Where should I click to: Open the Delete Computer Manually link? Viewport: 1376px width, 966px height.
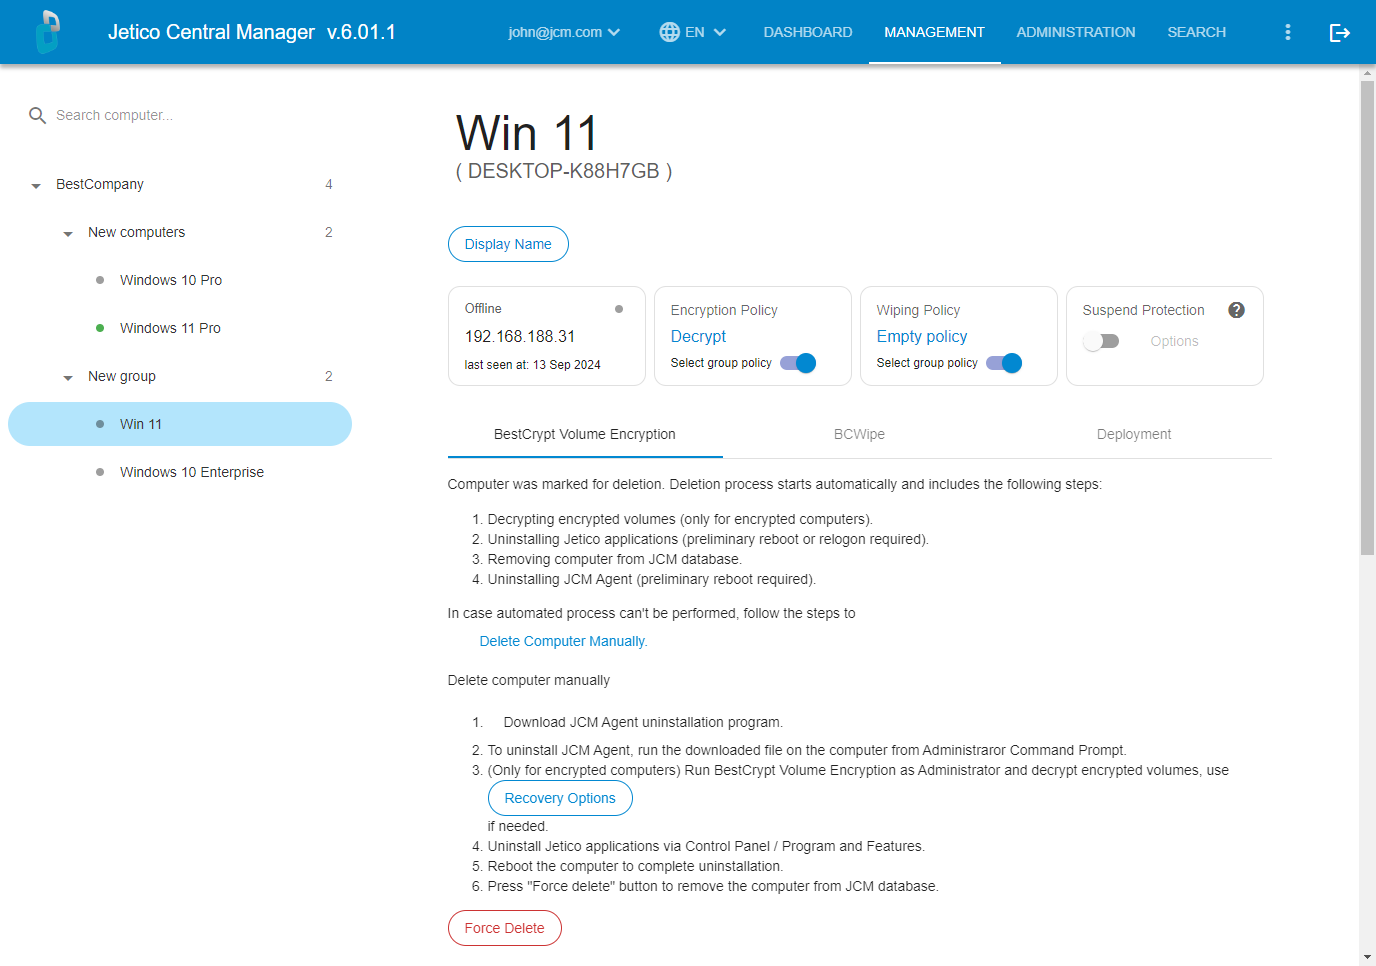pos(563,641)
